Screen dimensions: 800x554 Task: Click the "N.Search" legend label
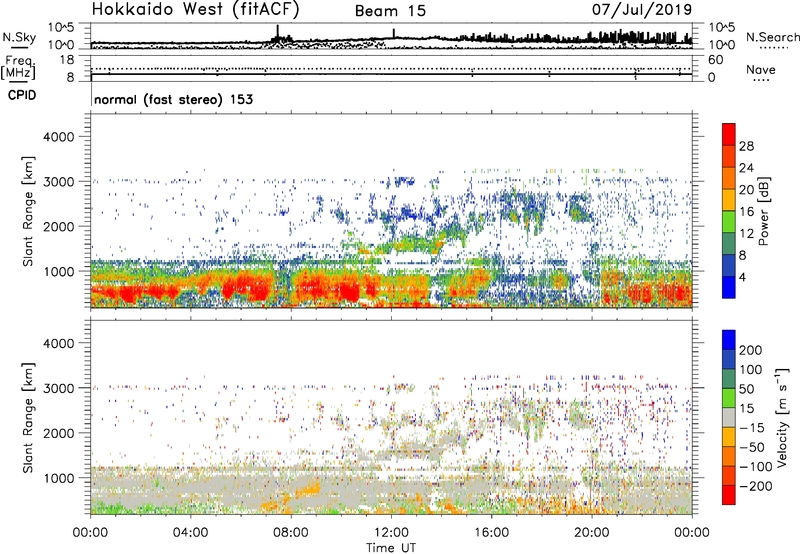773,37
